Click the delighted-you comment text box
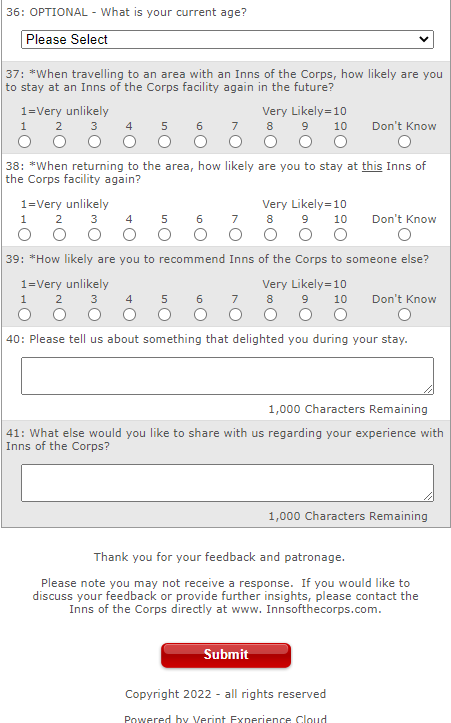The image size is (451, 723). point(227,376)
